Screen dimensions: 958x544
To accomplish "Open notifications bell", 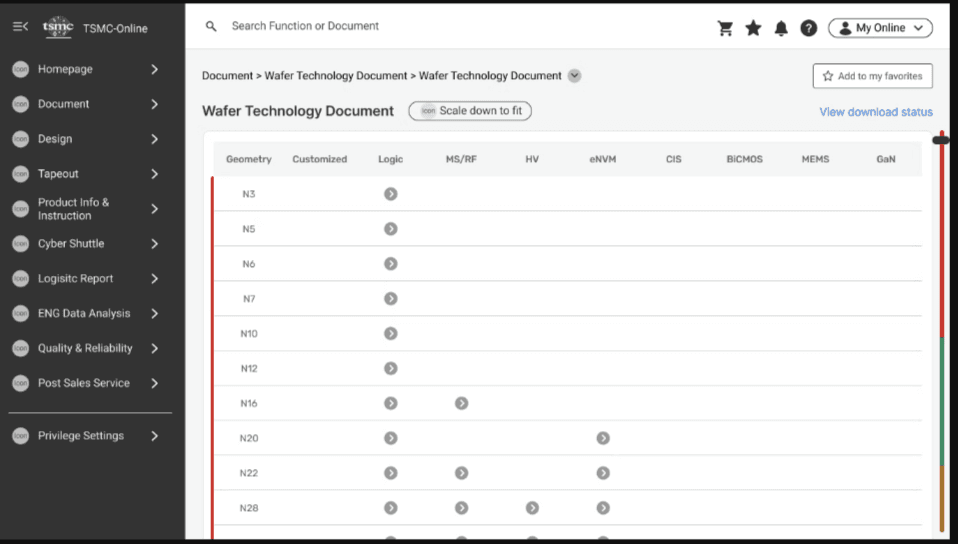I will point(781,28).
